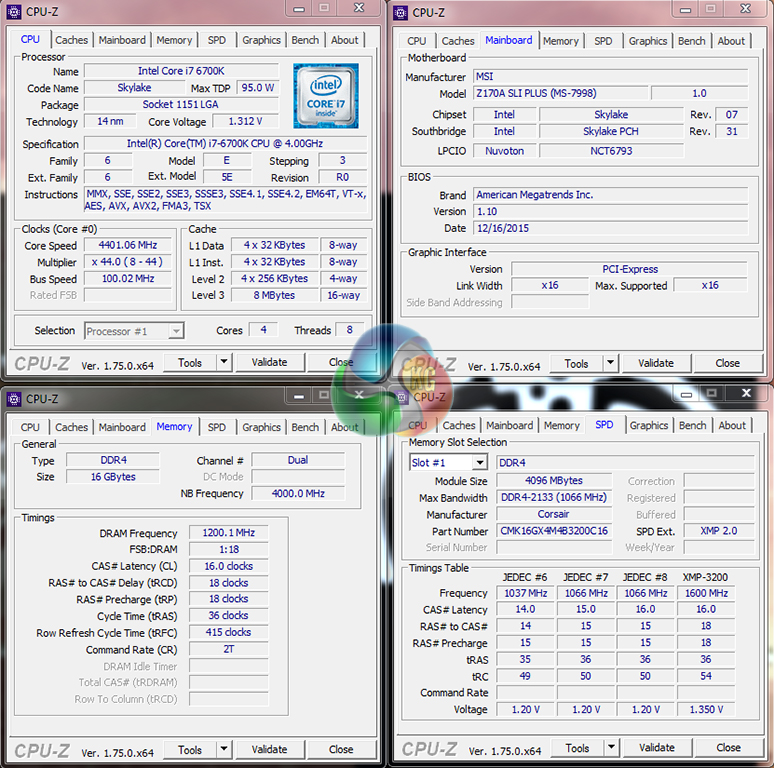Screen dimensions: 774x768
Task: Click Bus Speed value 100.02 MHz
Action: 128,278
